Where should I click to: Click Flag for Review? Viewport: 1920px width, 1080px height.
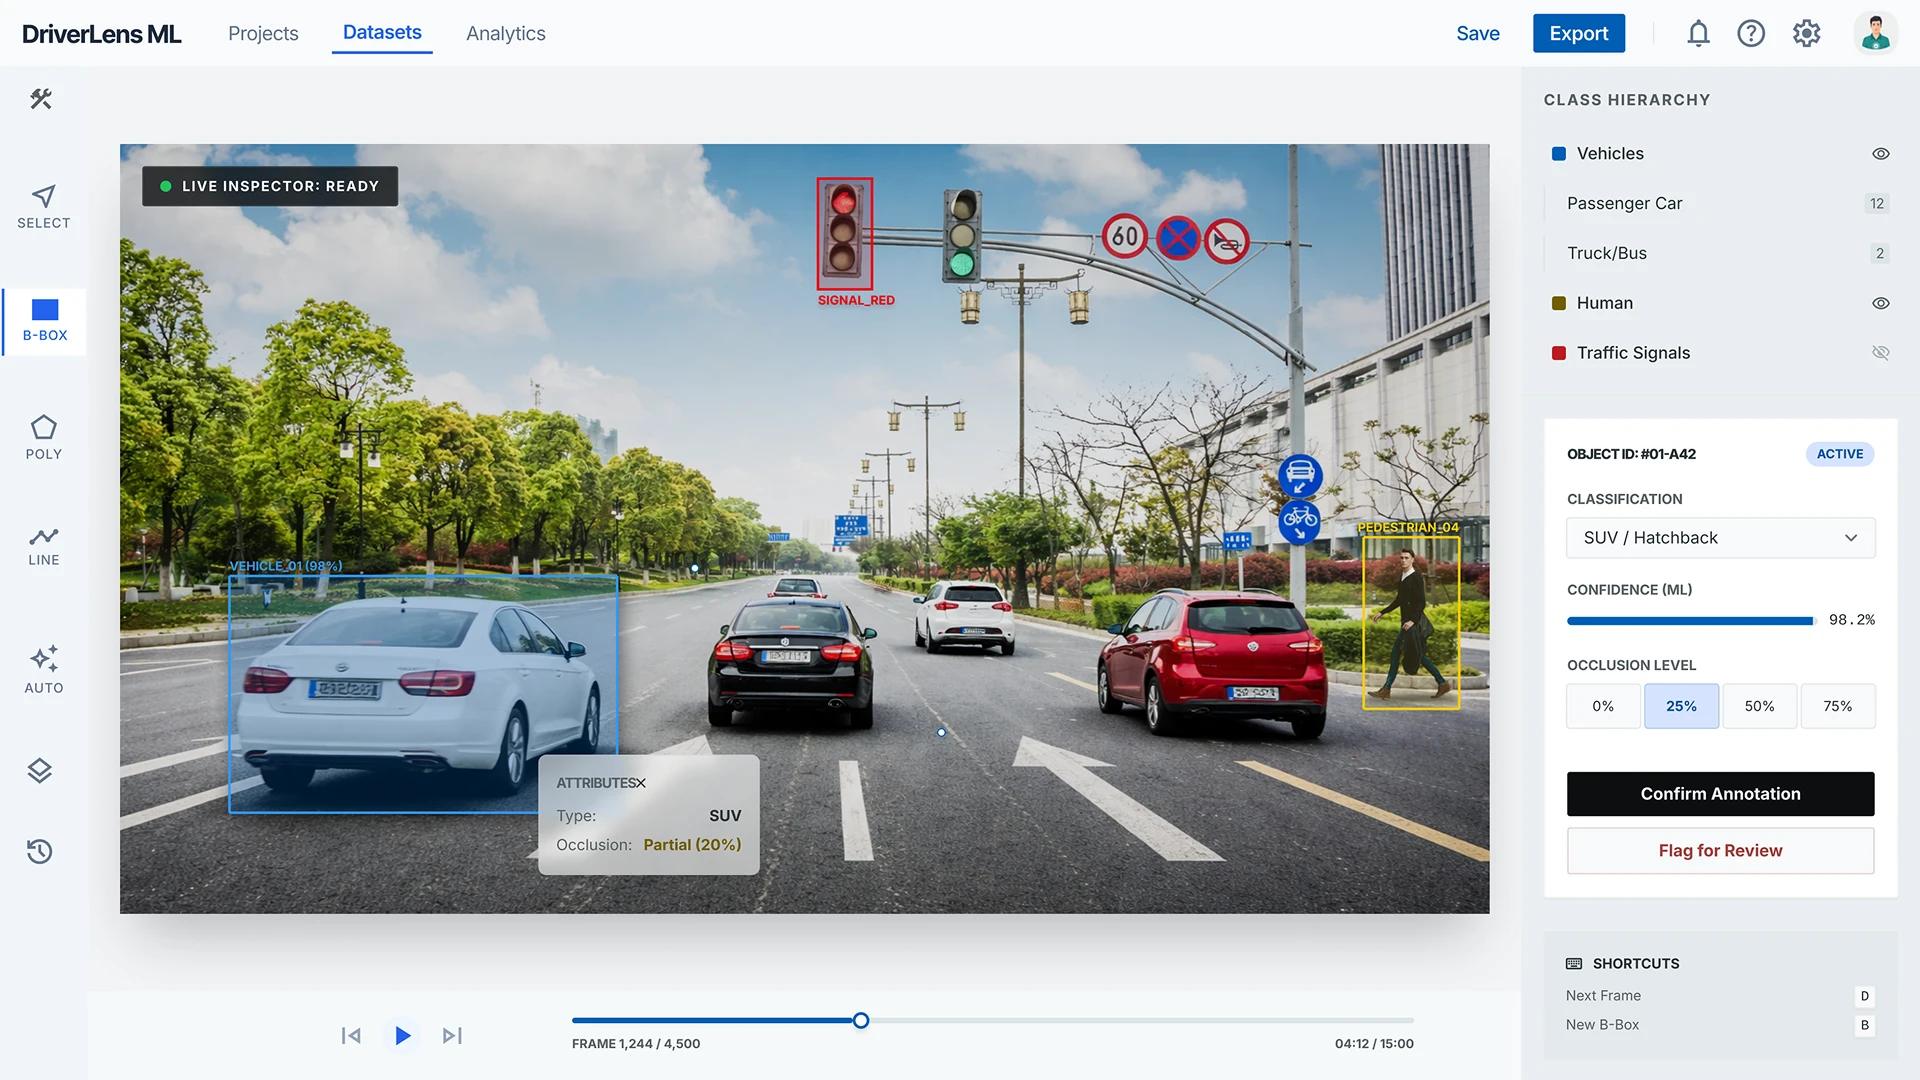[1720, 851]
